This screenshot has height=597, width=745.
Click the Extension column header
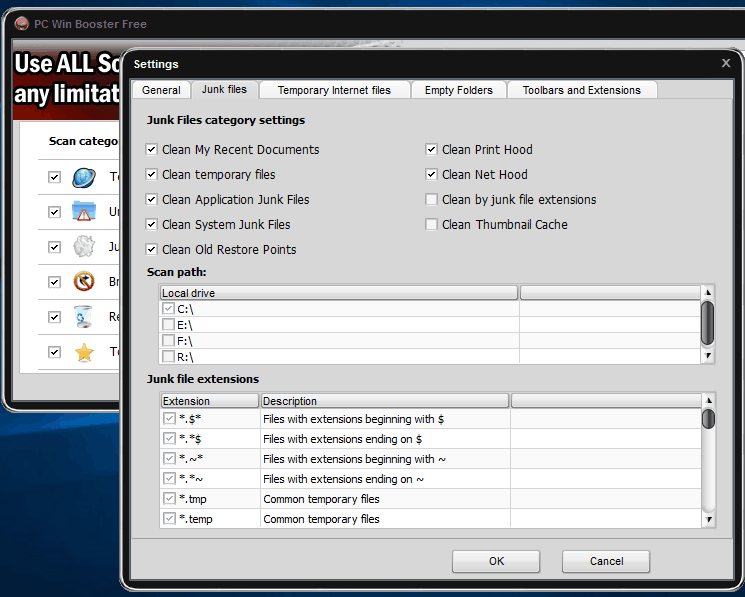point(210,401)
